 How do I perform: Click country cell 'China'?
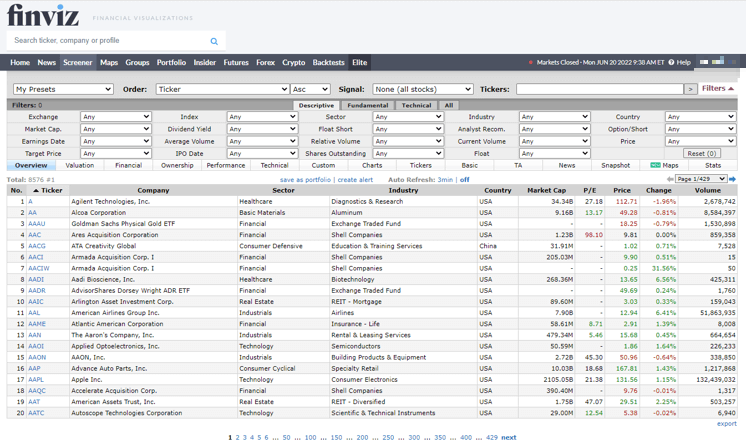click(488, 246)
